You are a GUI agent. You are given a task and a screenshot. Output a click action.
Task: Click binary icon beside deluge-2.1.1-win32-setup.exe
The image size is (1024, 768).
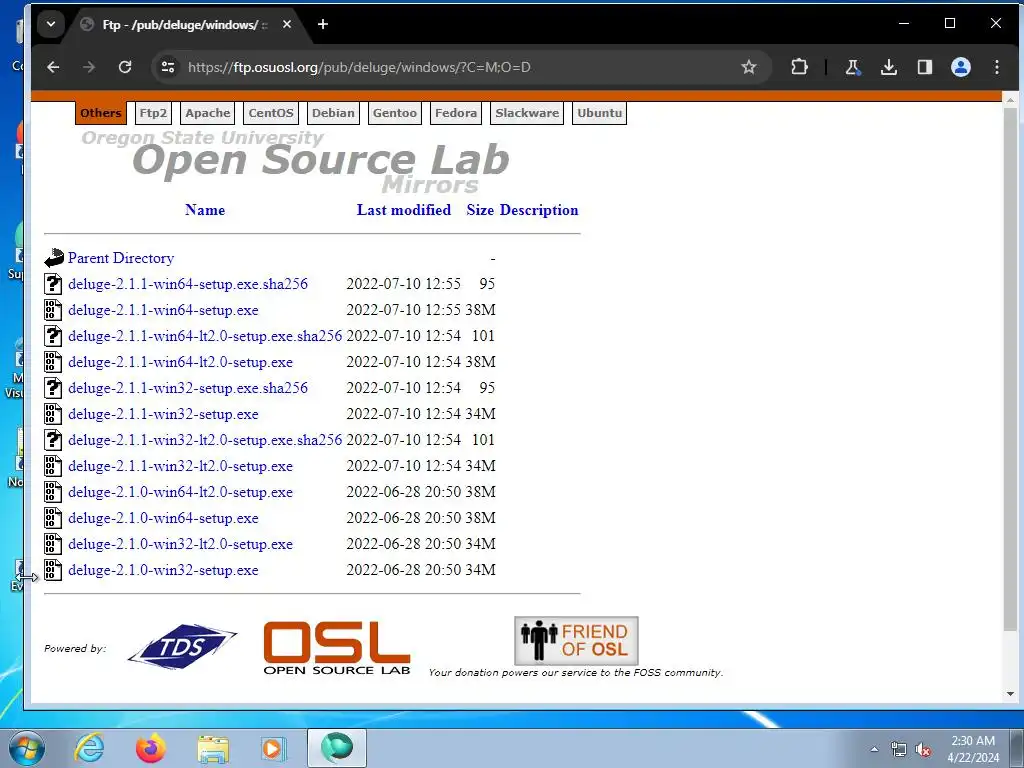tap(53, 414)
